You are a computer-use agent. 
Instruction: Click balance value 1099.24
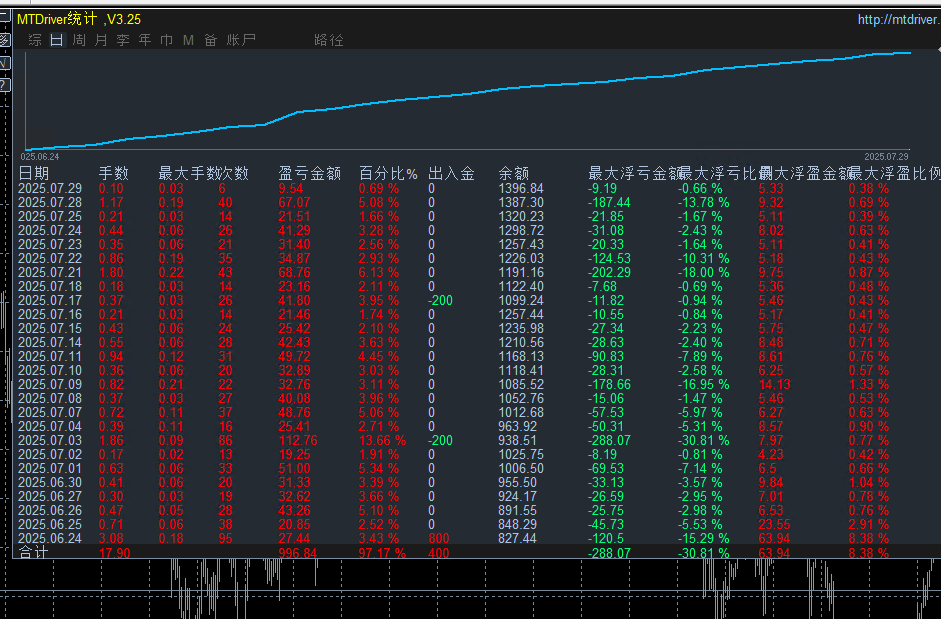coord(521,300)
